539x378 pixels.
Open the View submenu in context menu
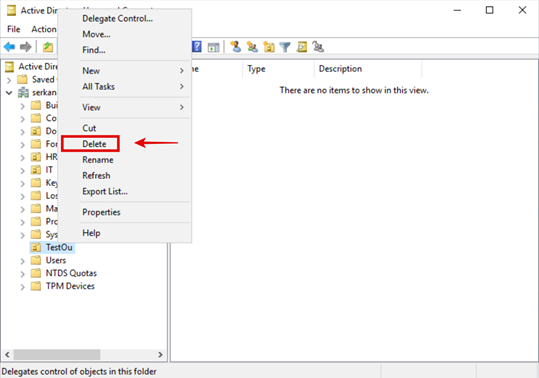tap(125, 108)
